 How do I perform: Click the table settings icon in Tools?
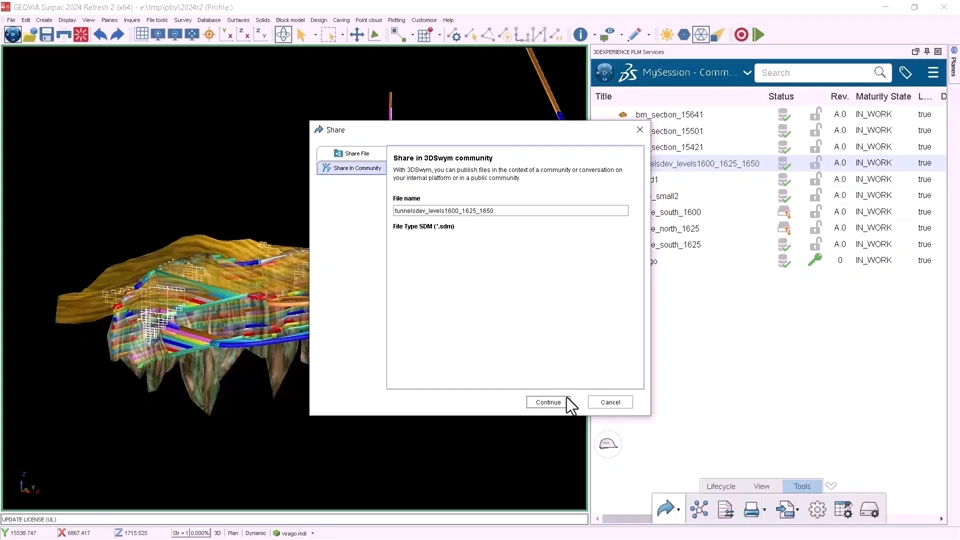(843, 509)
